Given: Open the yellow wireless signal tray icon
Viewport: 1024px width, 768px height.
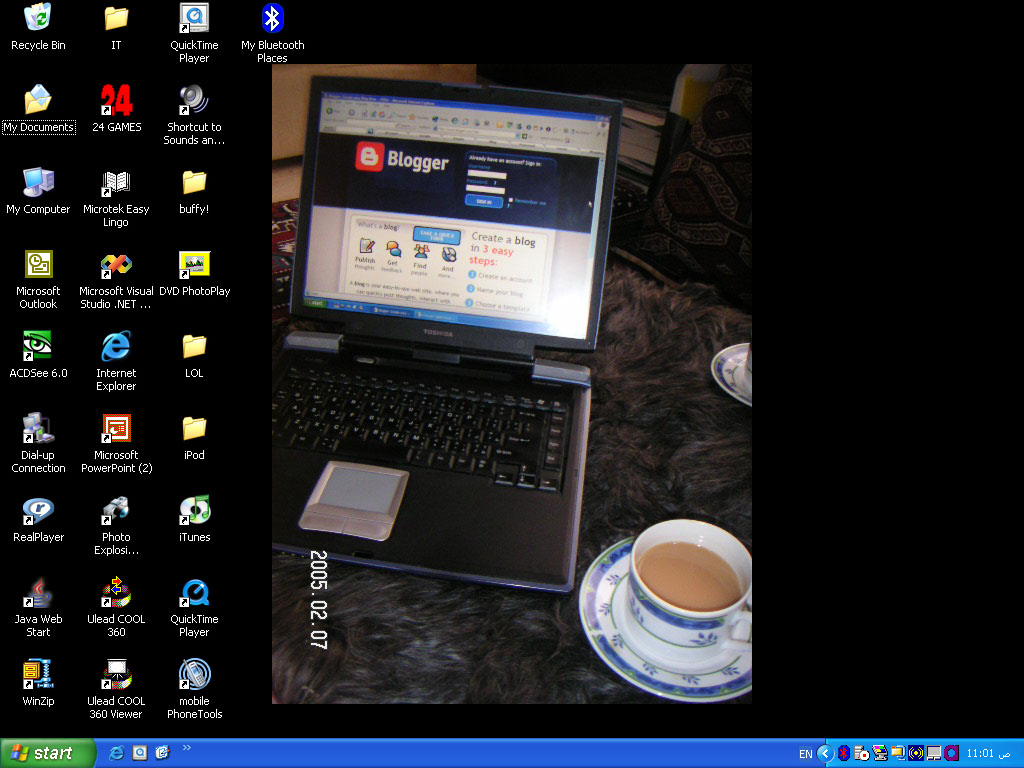Looking at the screenshot, I should [916, 754].
